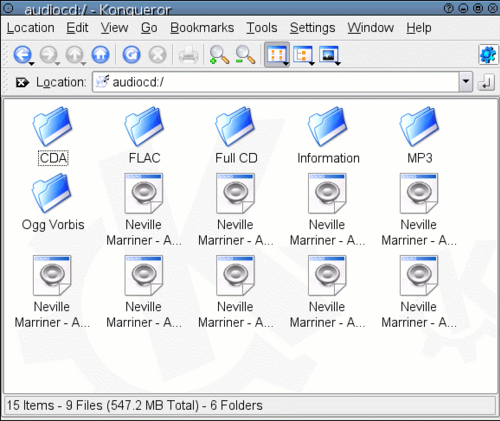Open Back button history dropdown arrow
This screenshot has height=421, width=500.
click(x=32, y=63)
